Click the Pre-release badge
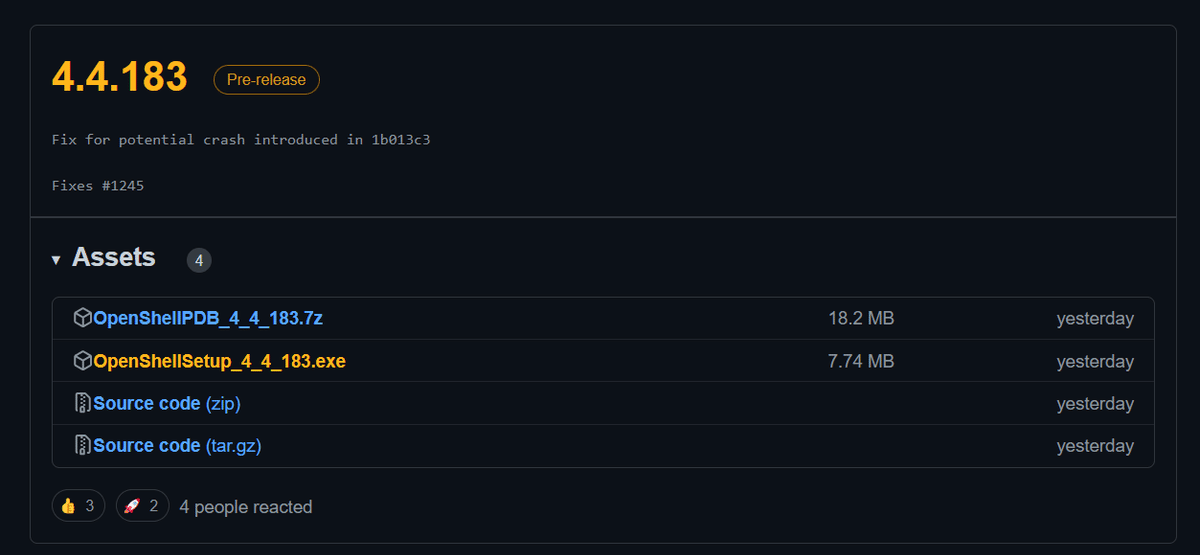Viewport: 1200px width, 555px height. (266, 80)
